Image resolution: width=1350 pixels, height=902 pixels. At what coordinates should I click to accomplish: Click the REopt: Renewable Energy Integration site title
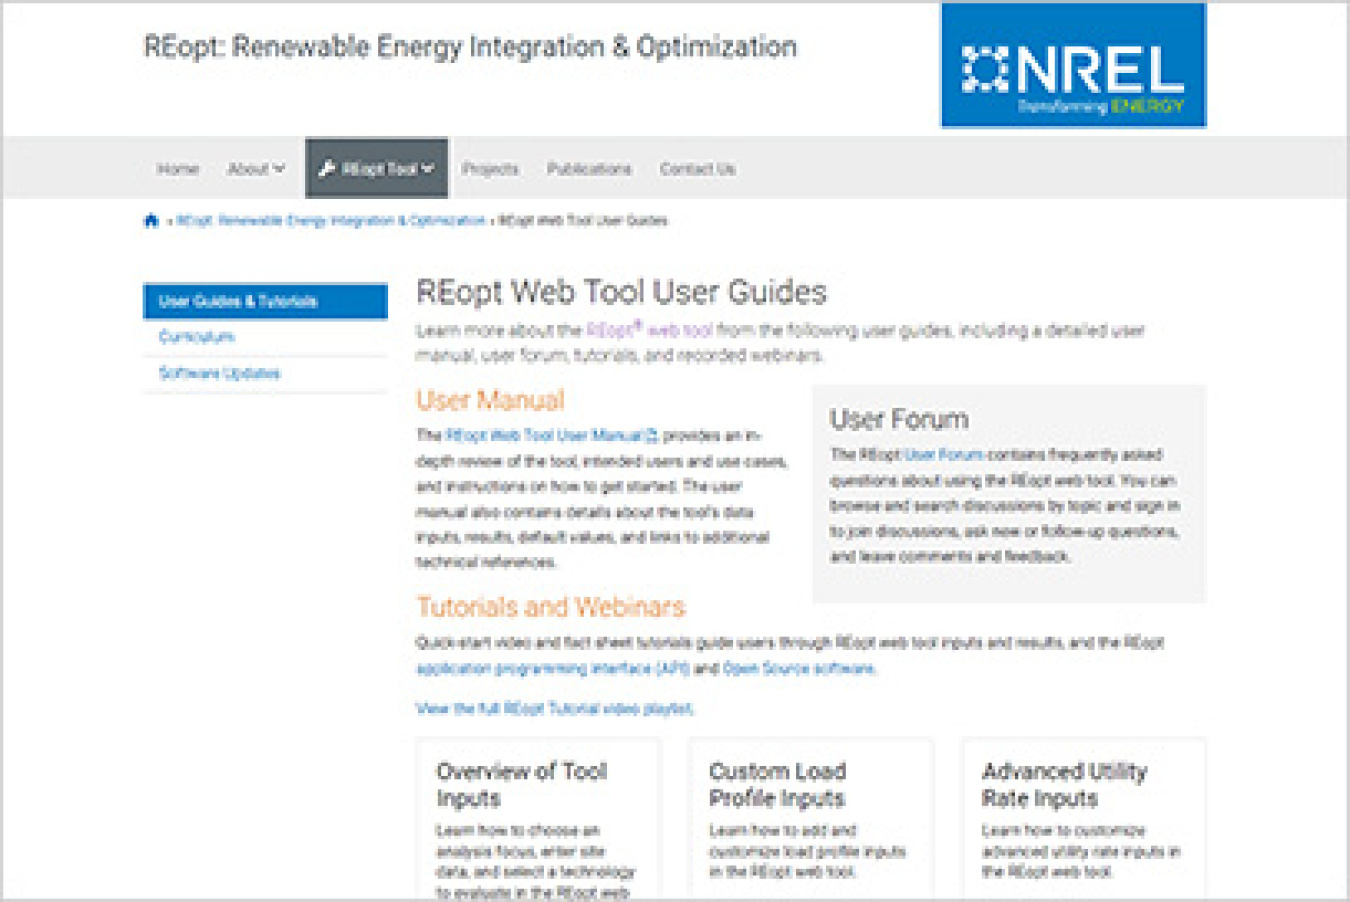(470, 47)
